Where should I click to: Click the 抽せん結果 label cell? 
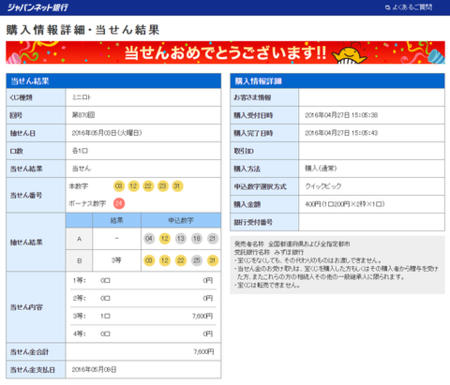pyautogui.click(x=36, y=242)
